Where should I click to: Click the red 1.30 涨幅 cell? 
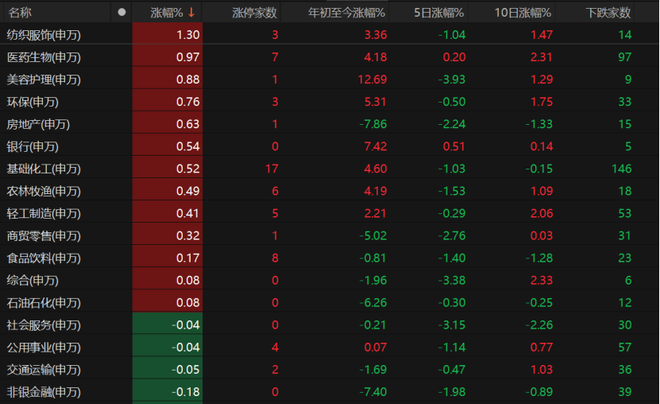coord(187,34)
